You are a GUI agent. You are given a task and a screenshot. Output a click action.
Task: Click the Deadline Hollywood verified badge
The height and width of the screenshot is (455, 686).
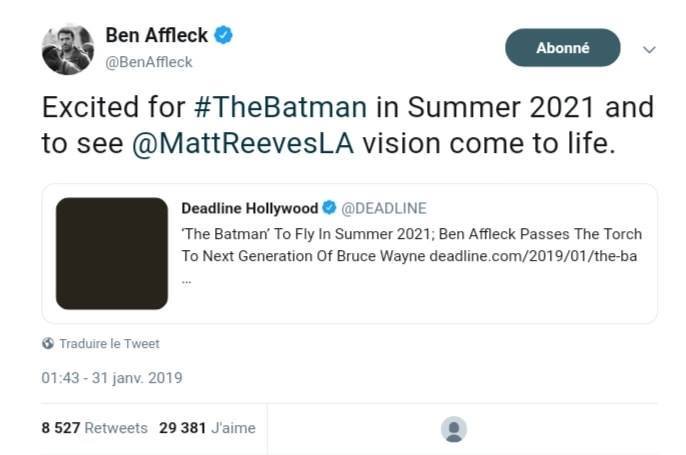point(327,208)
